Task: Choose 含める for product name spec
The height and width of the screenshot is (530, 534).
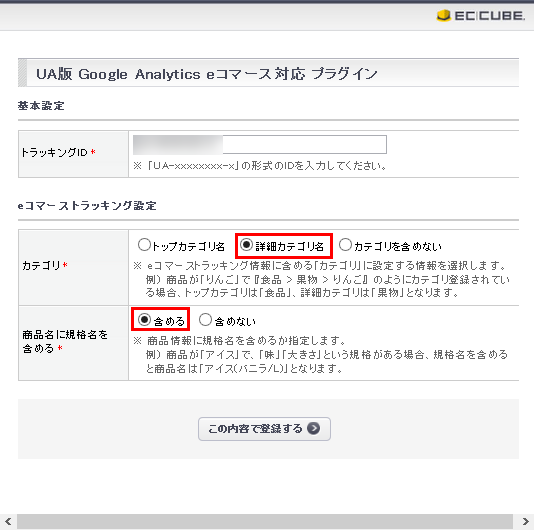Action: (x=144, y=319)
